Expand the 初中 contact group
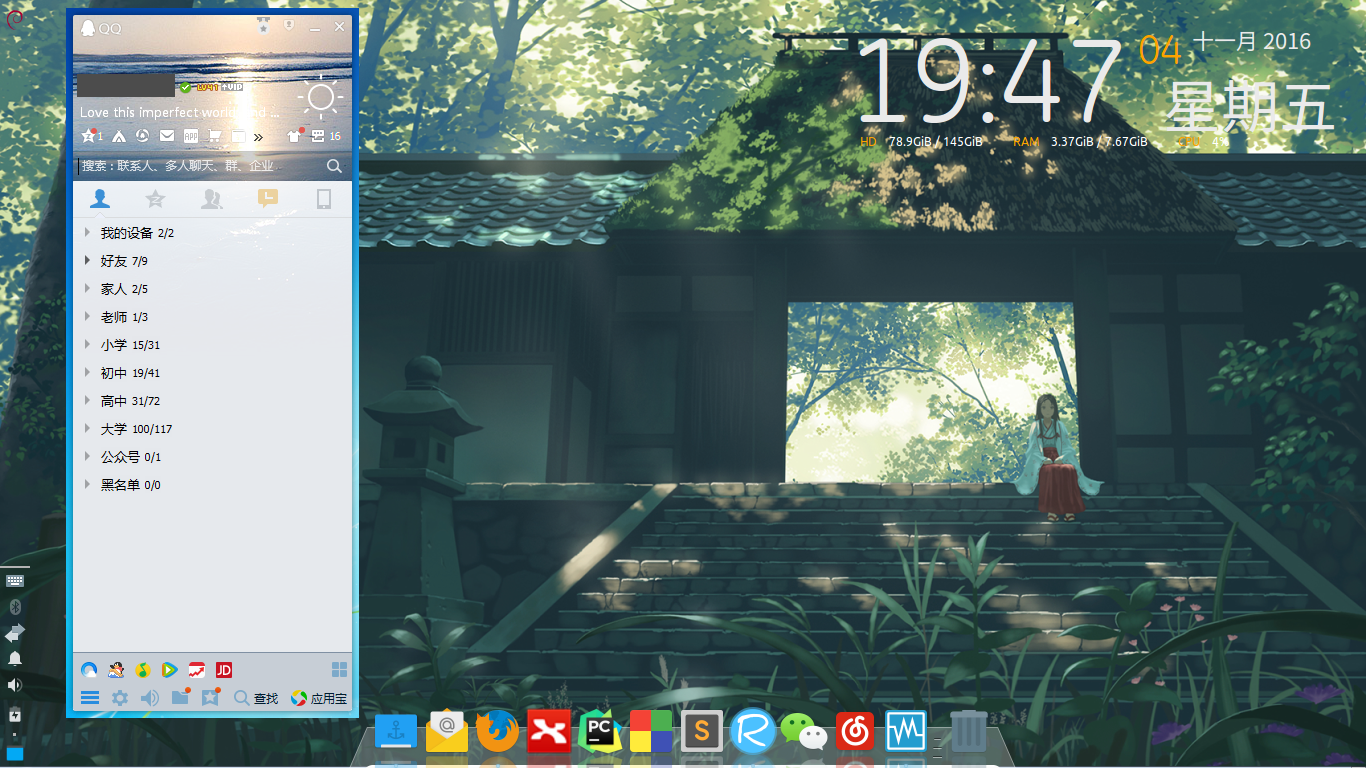Viewport: 1366px width, 768px height. tap(213, 373)
